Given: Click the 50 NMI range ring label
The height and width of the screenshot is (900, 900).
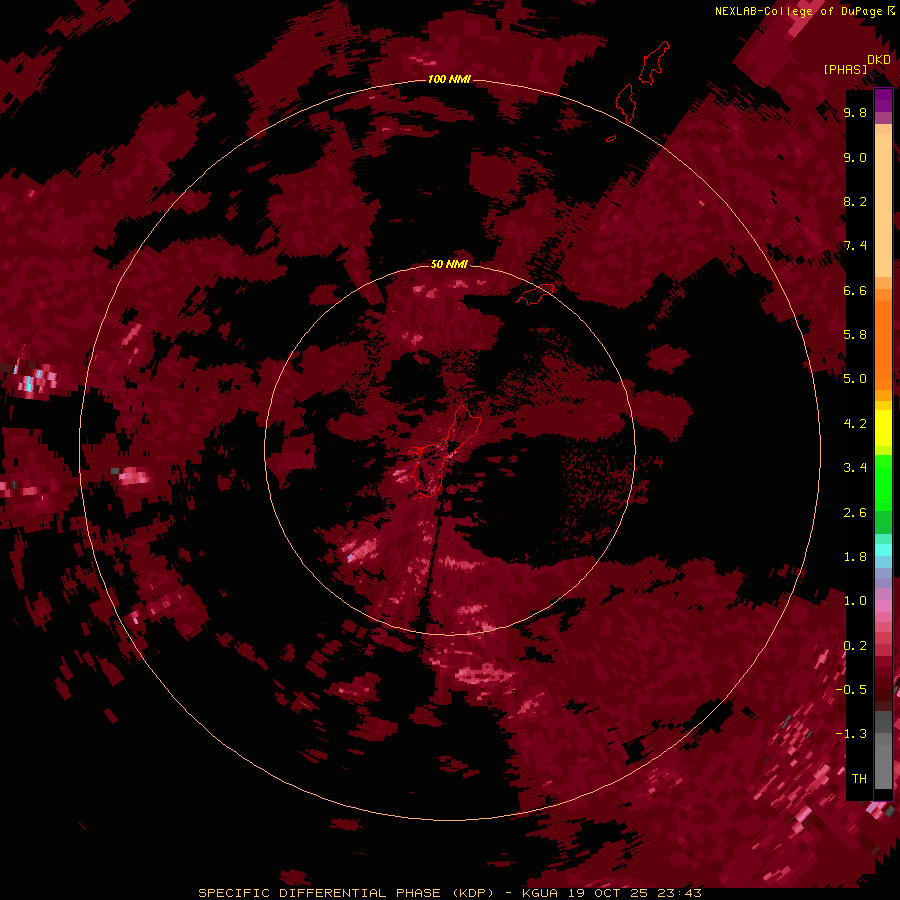Looking at the screenshot, I should [449, 264].
